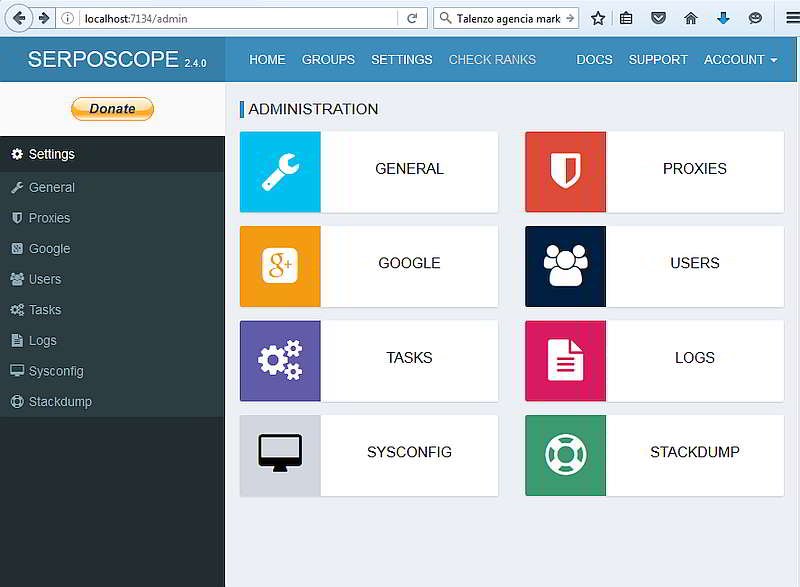The height and width of the screenshot is (587, 800).
Task: Click the lifebuoy icon on the STACKDUMP tile
Action: pyautogui.click(x=565, y=454)
